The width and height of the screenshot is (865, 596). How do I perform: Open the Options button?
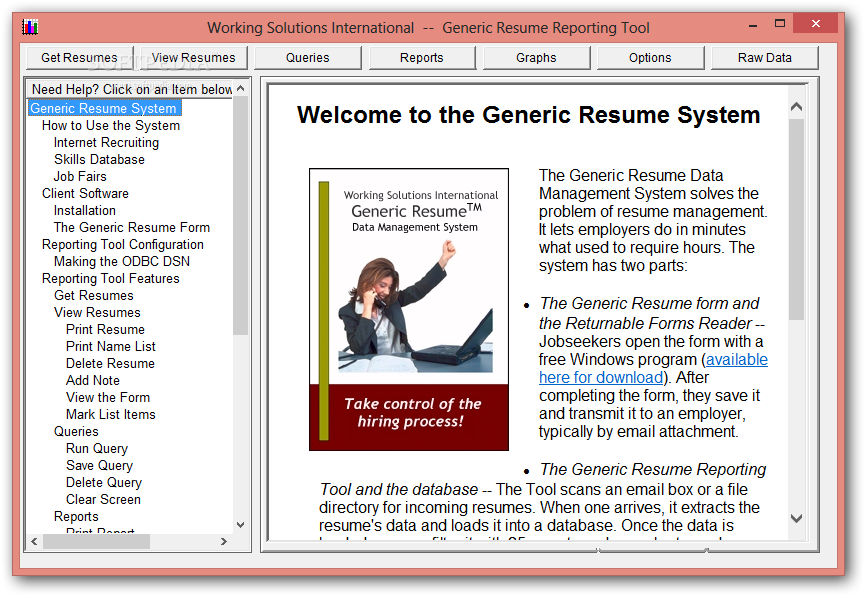[650, 57]
